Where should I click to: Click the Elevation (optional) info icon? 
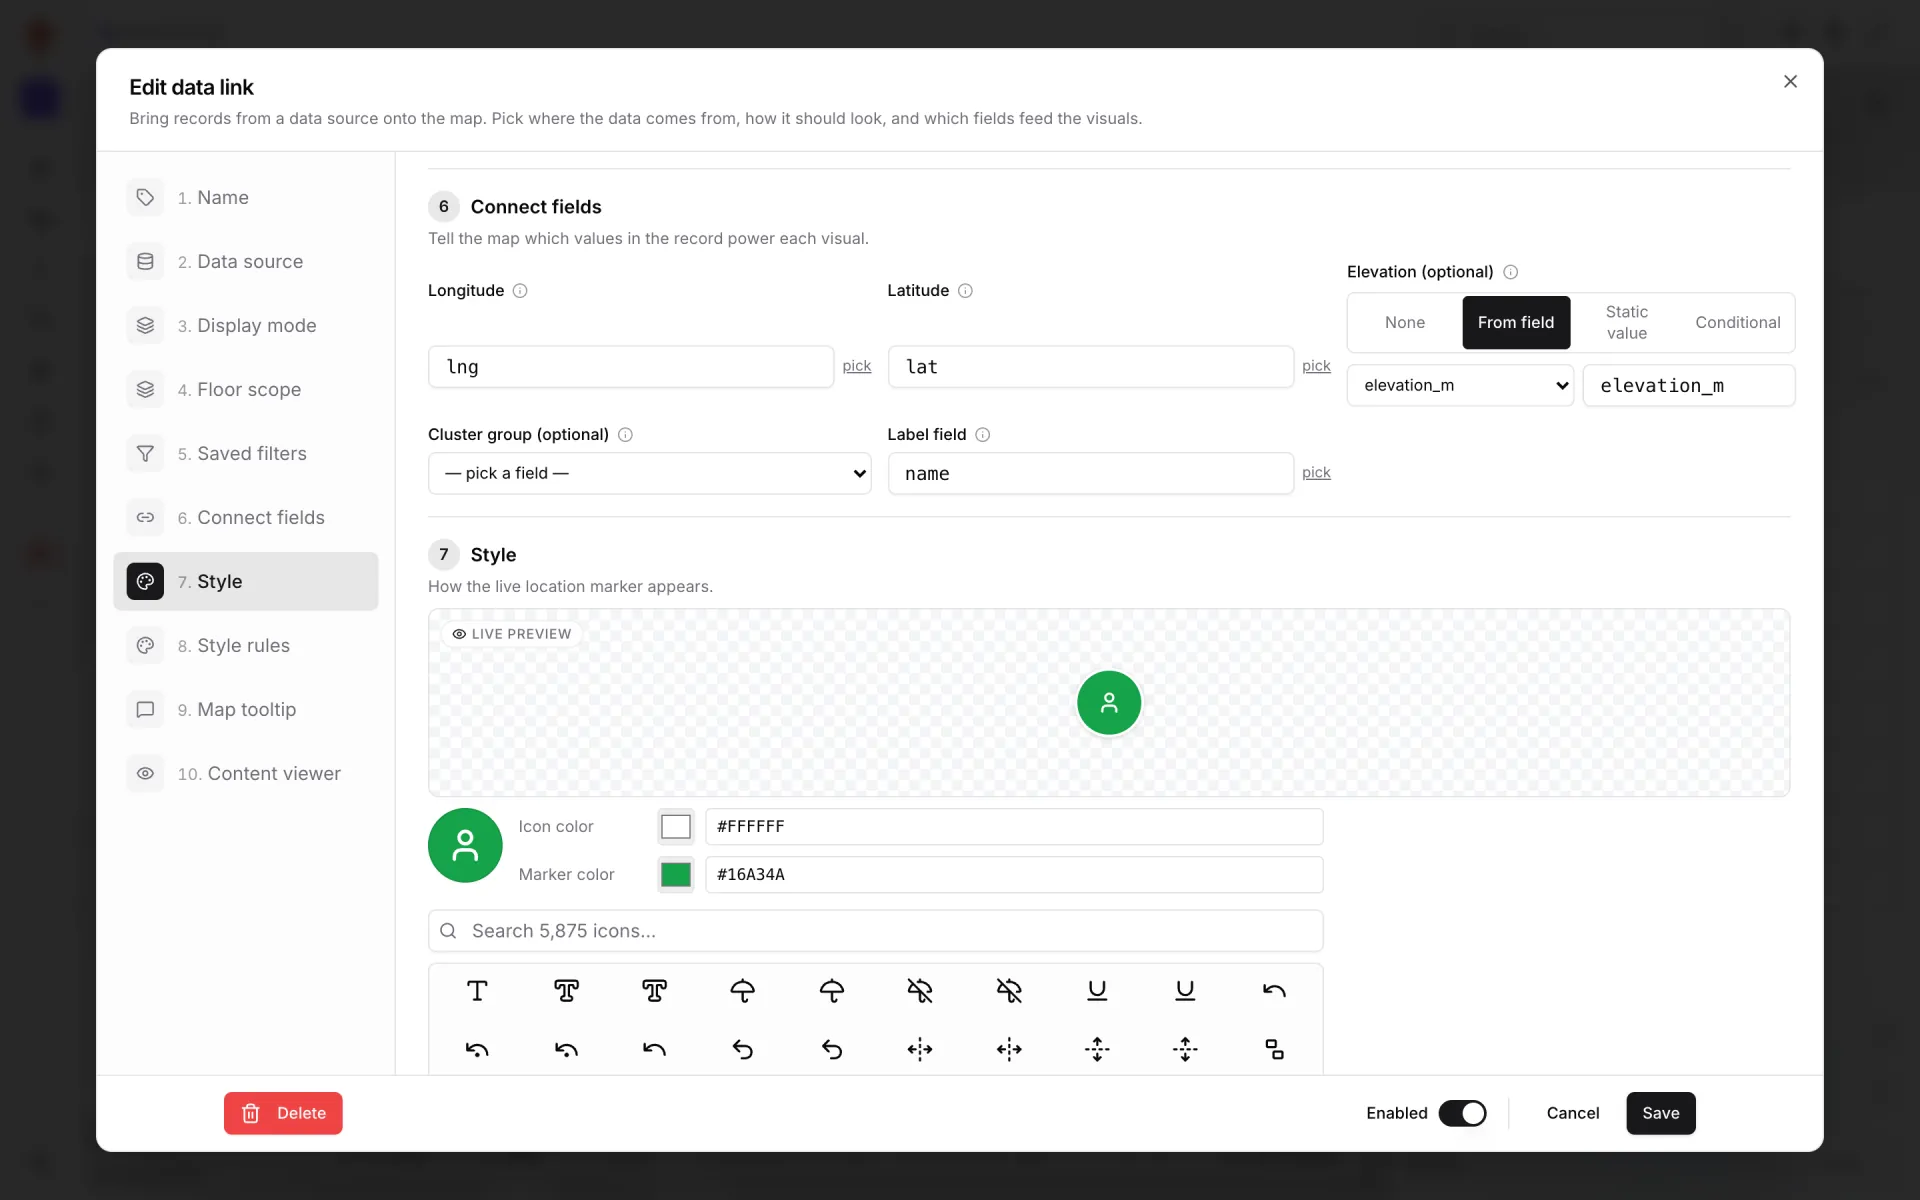(1511, 272)
